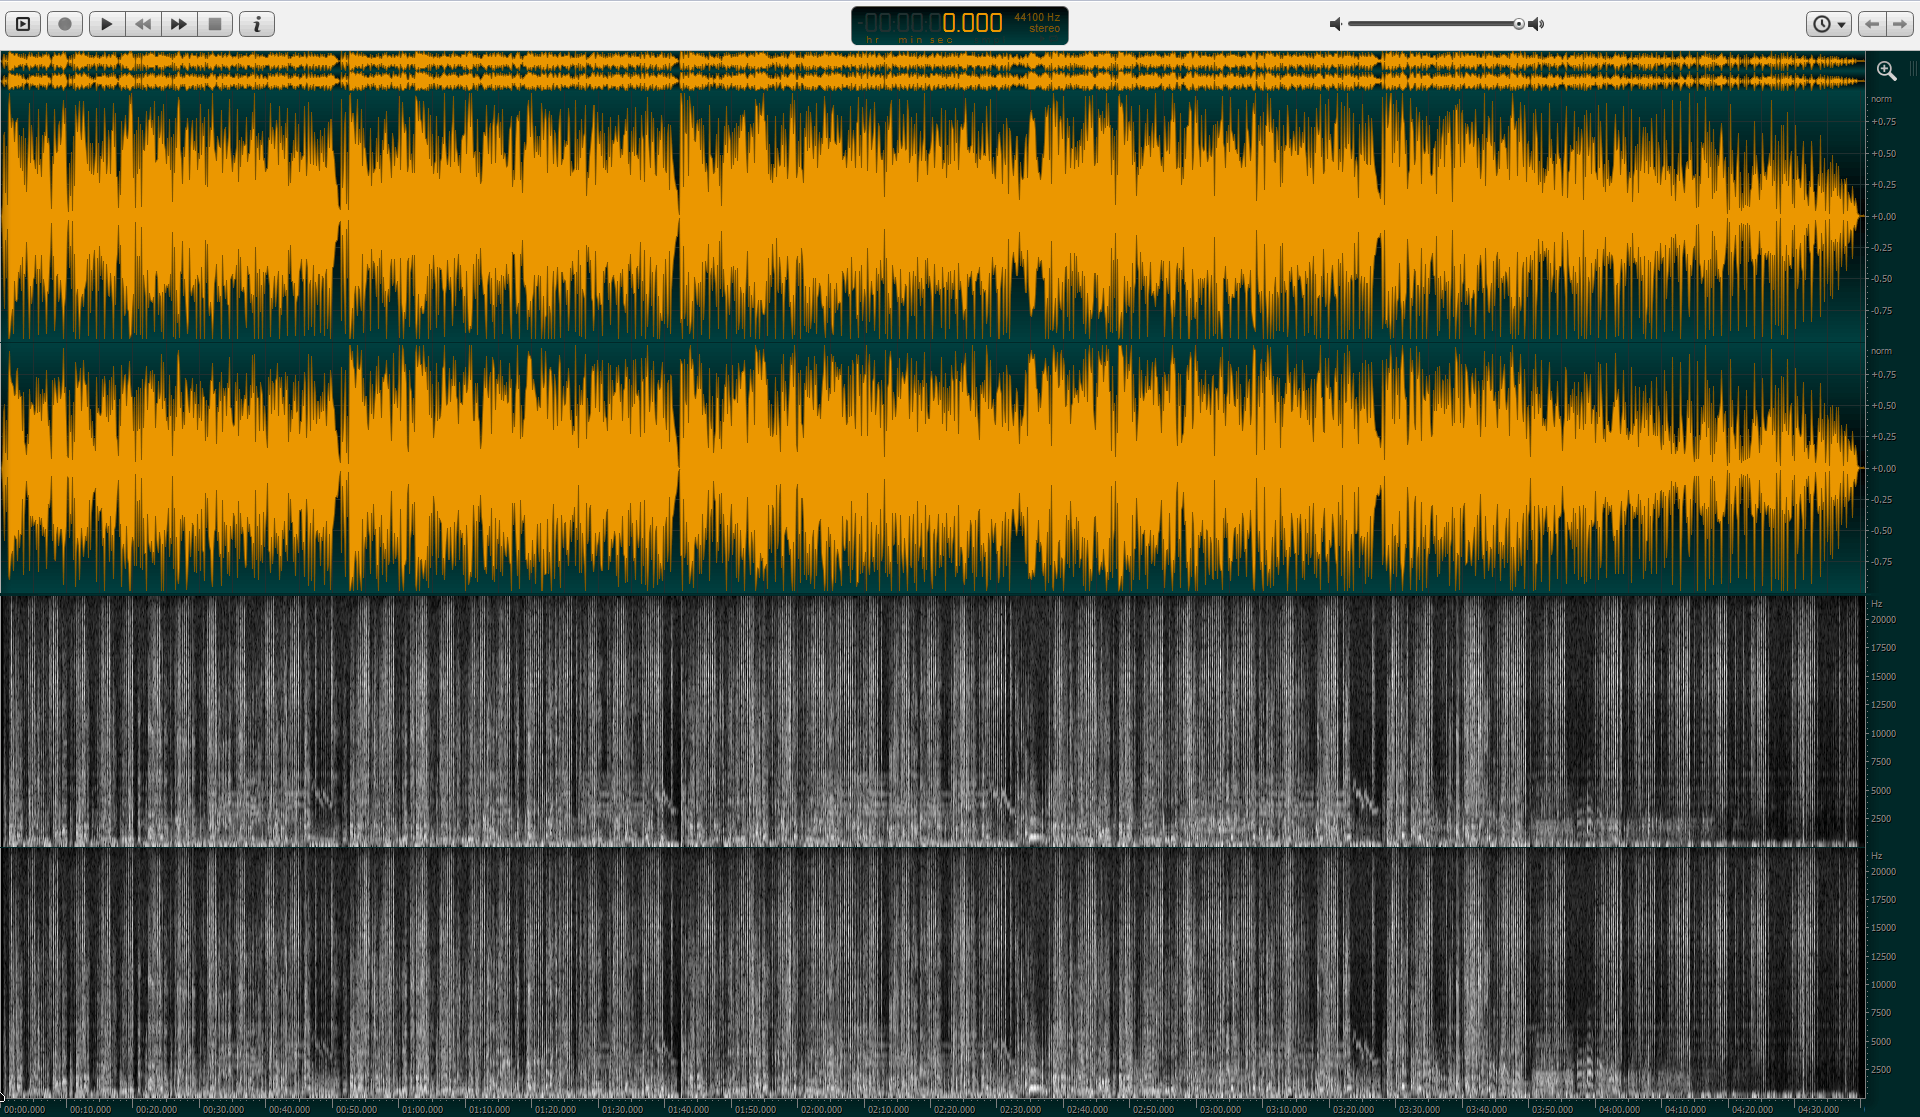Viewport: 1920px width, 1117px height.
Task: Click the Fast Forward button
Action: pos(179,24)
